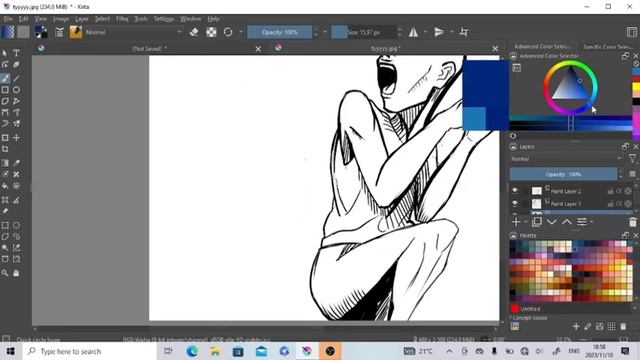Open the choose workspace button
The image size is (640, 360).
[x=631, y=32]
